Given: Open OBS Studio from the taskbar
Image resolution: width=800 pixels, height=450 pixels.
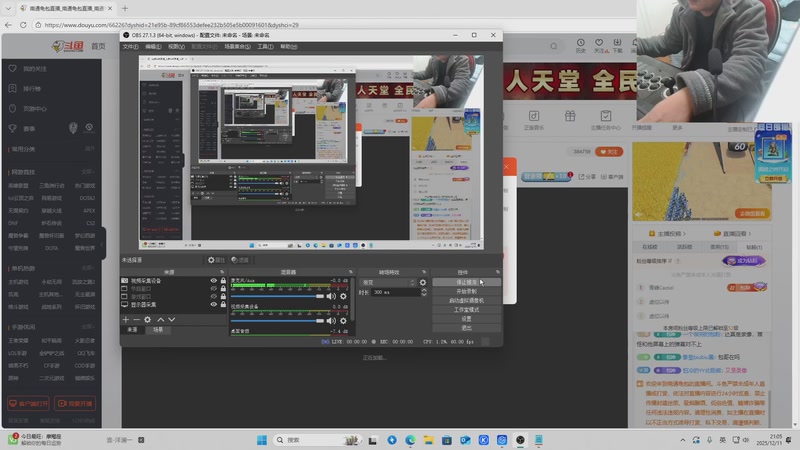Looking at the screenshot, I should click(520, 440).
